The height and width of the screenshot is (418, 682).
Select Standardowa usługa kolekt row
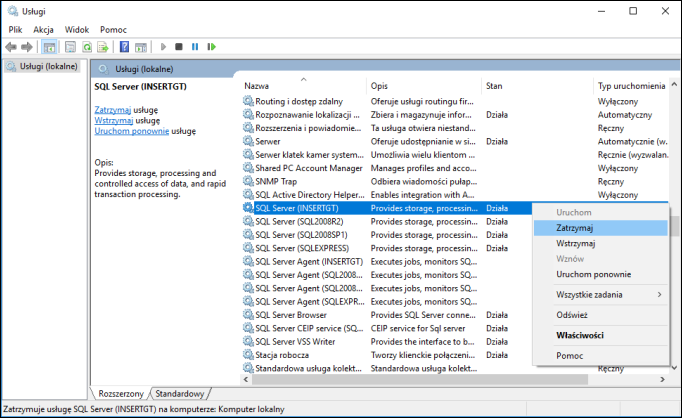pos(455,368)
